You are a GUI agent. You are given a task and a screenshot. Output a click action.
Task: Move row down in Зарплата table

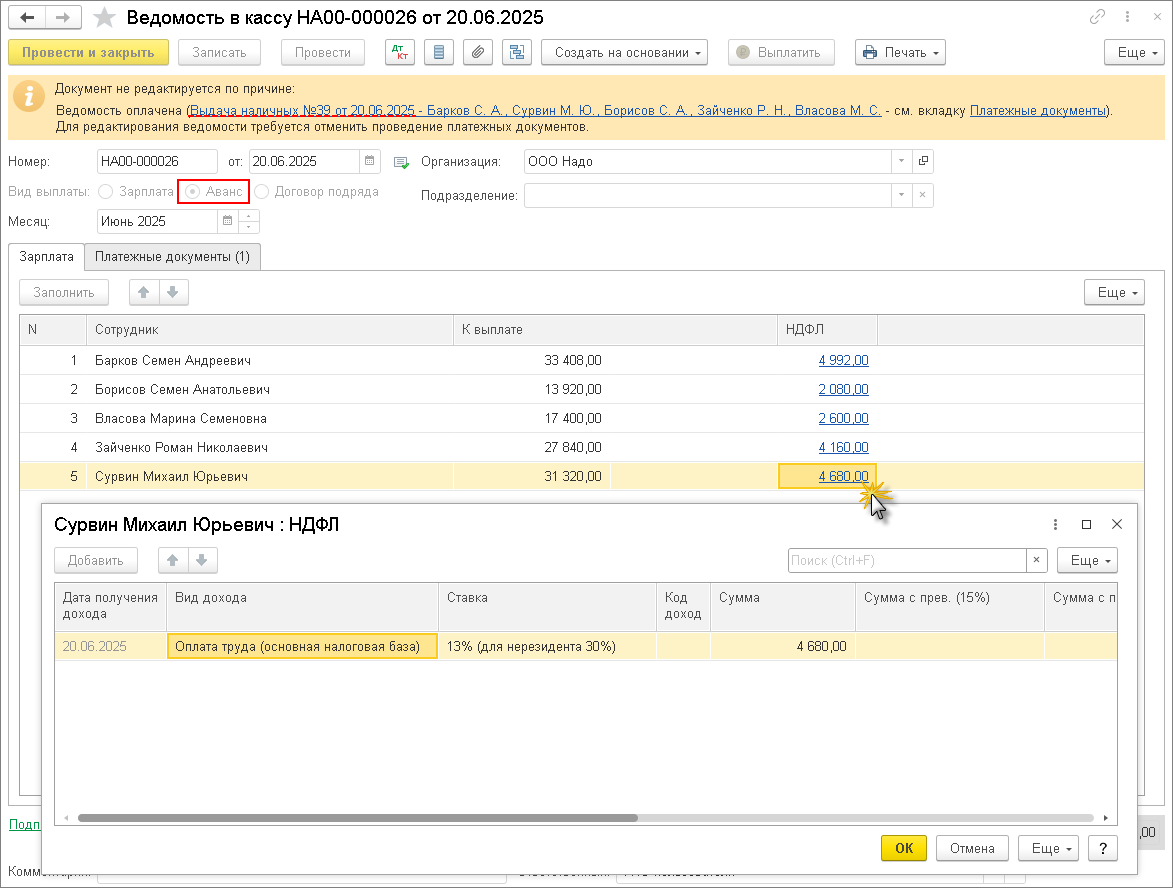(172, 292)
